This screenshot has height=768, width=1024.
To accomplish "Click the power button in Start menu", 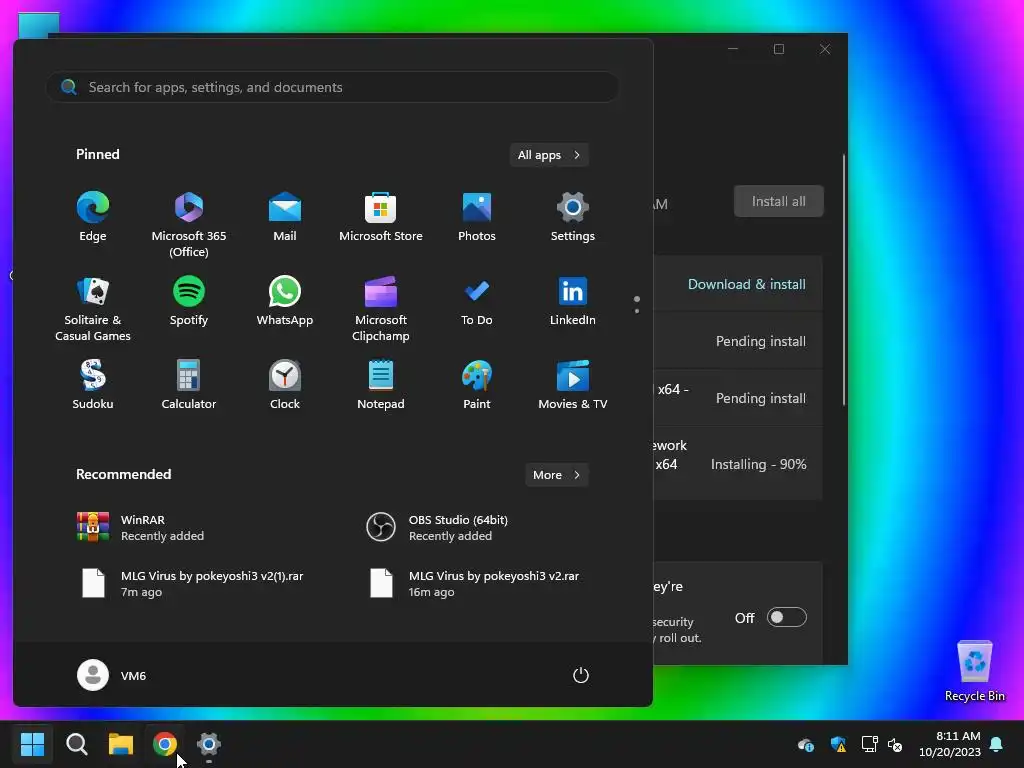I will pyautogui.click(x=581, y=675).
